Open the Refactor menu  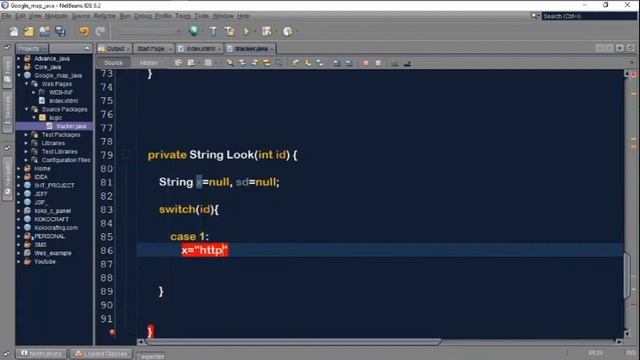pos(104,16)
